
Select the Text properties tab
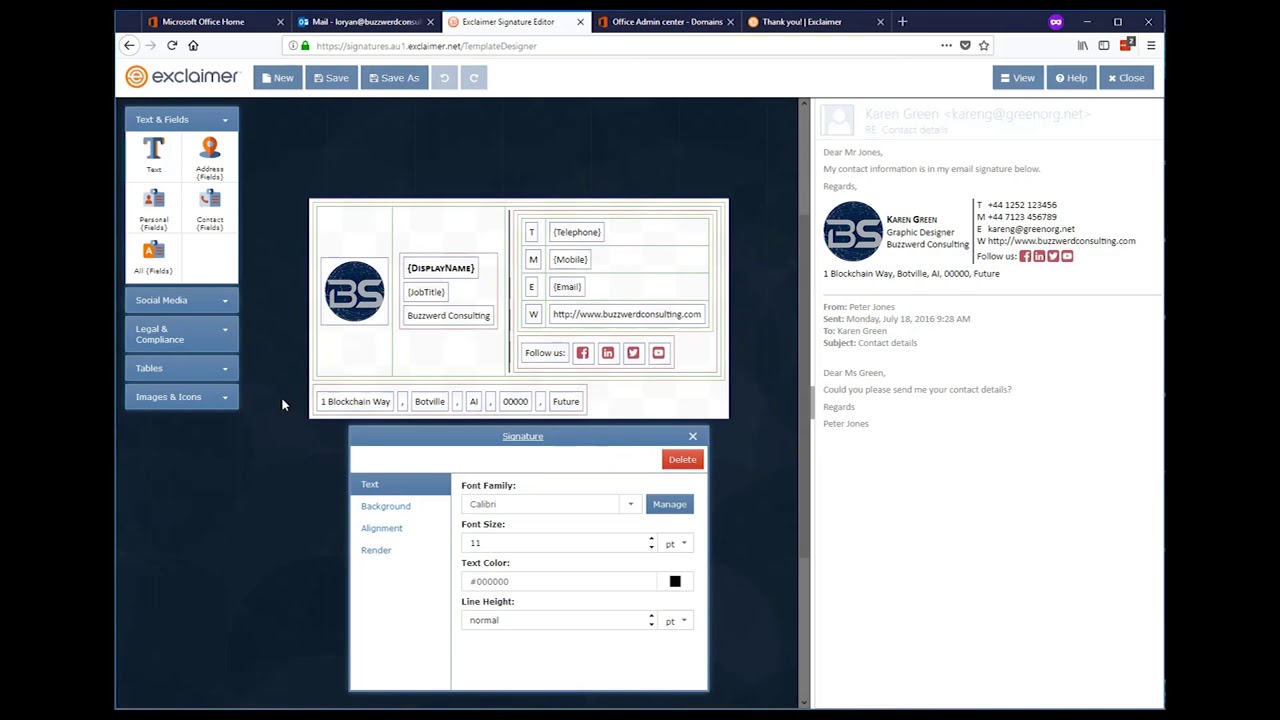click(400, 484)
